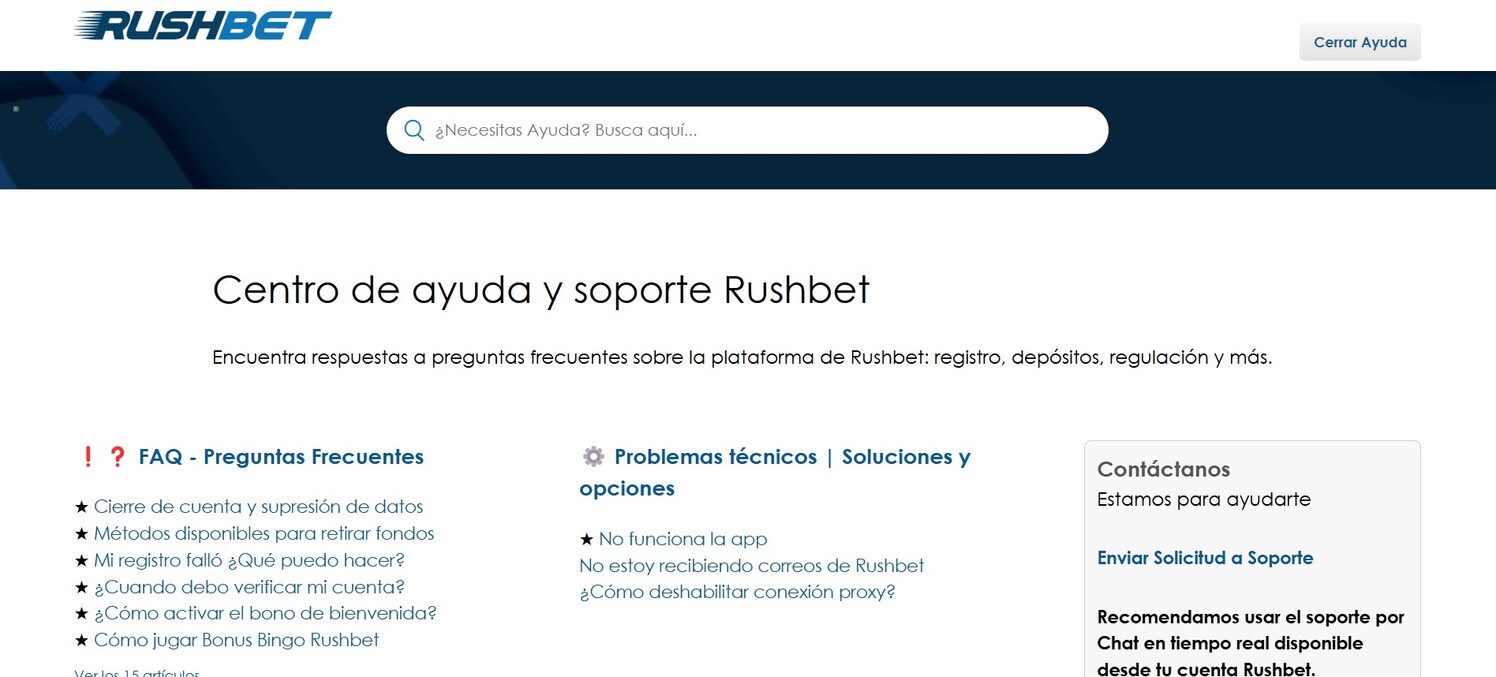The height and width of the screenshot is (677, 1496).
Task: Click 'Ver los 15 artículos' link
Action: tap(137, 672)
